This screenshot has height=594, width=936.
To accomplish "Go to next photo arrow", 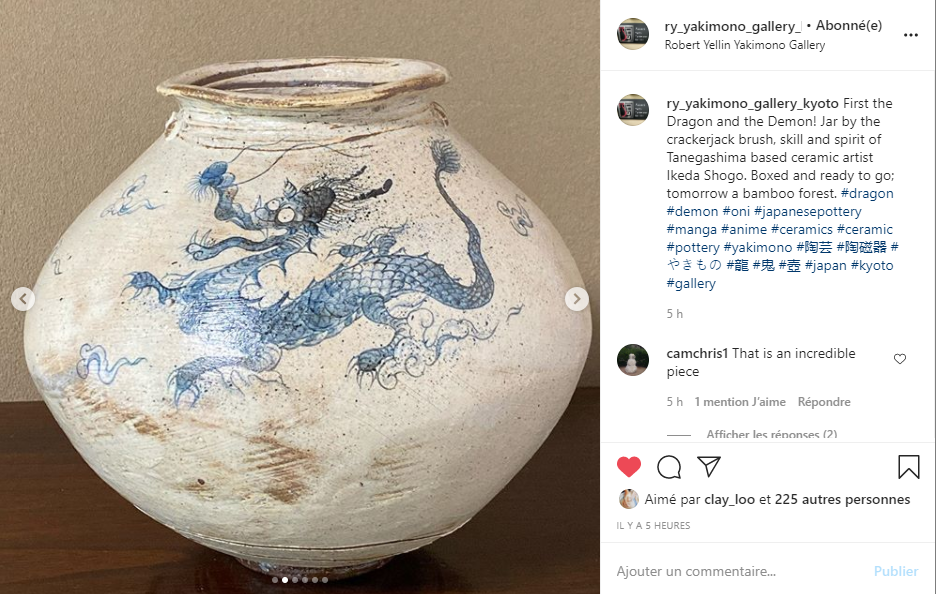I will [x=577, y=299].
